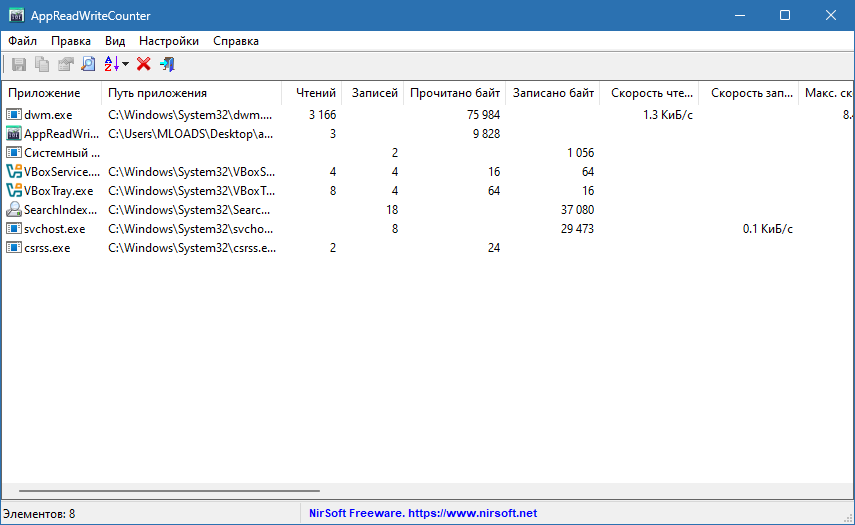Image resolution: width=855 pixels, height=525 pixels.
Task: Click the horizontal scrollbar thumb
Action: point(168,492)
